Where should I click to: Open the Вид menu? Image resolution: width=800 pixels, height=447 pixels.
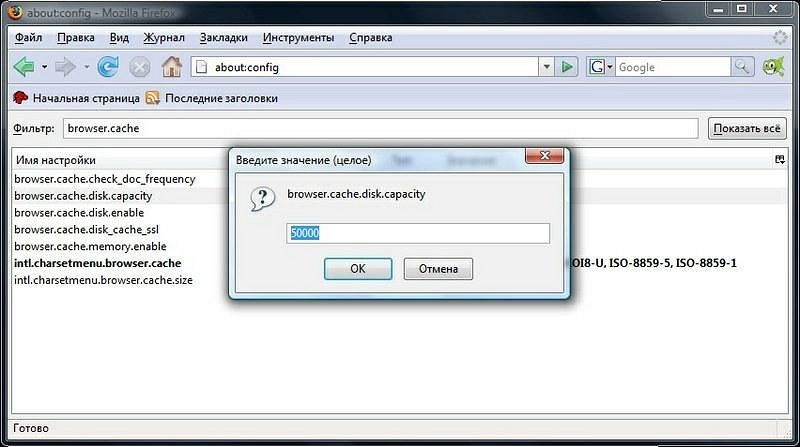[x=119, y=37]
